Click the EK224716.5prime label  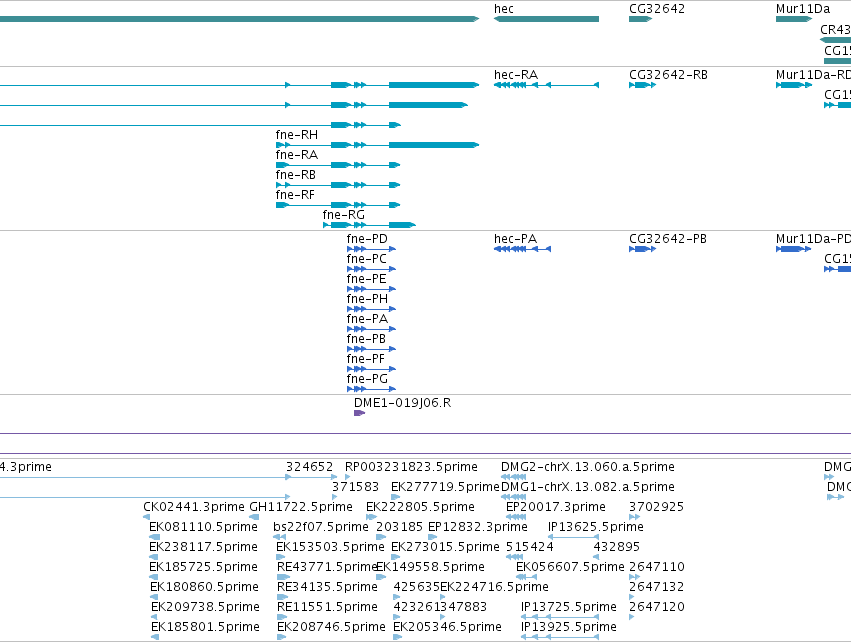pos(494,587)
